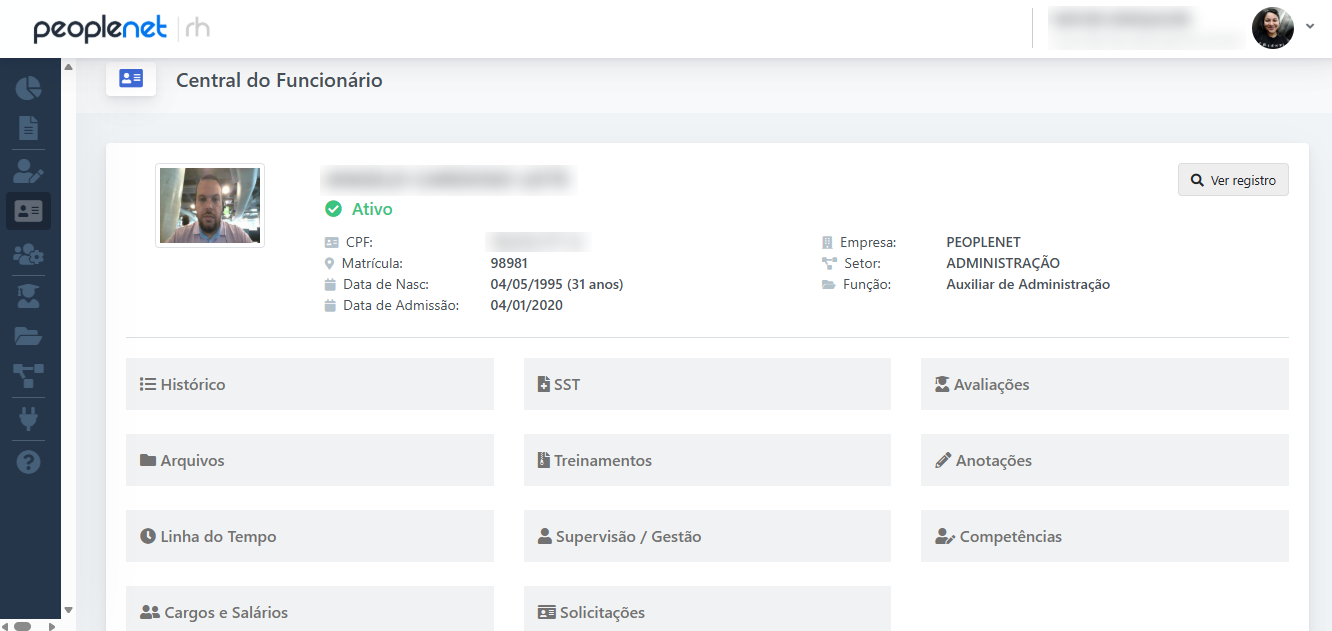Open the training graduate sidebar icon
1332x631 pixels.
[x=28, y=294]
